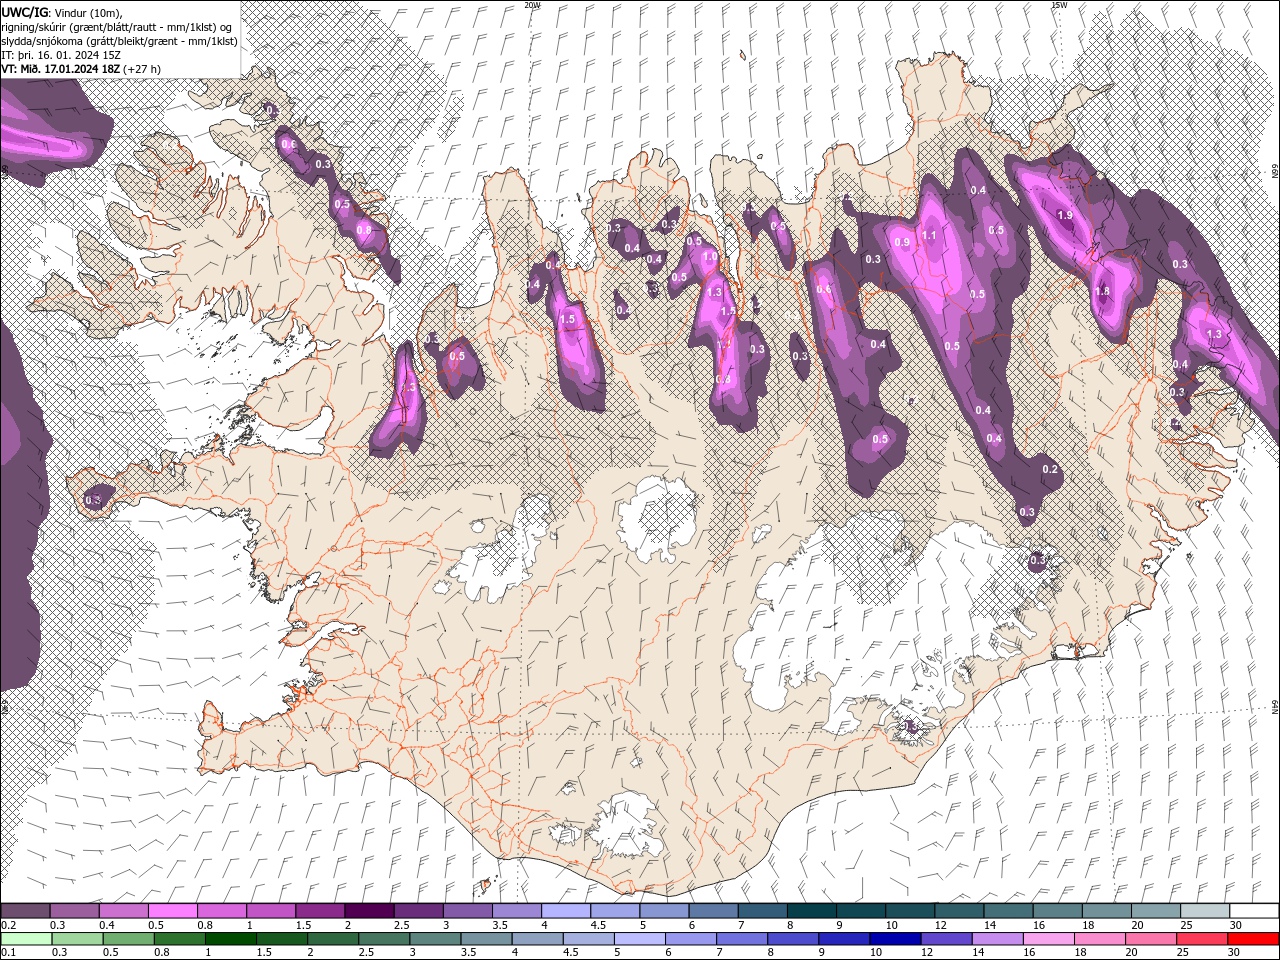Click the top-row legend swatch between 0.5 and 0.8
Viewport: 1280px width, 960px height.
[x=172, y=911]
